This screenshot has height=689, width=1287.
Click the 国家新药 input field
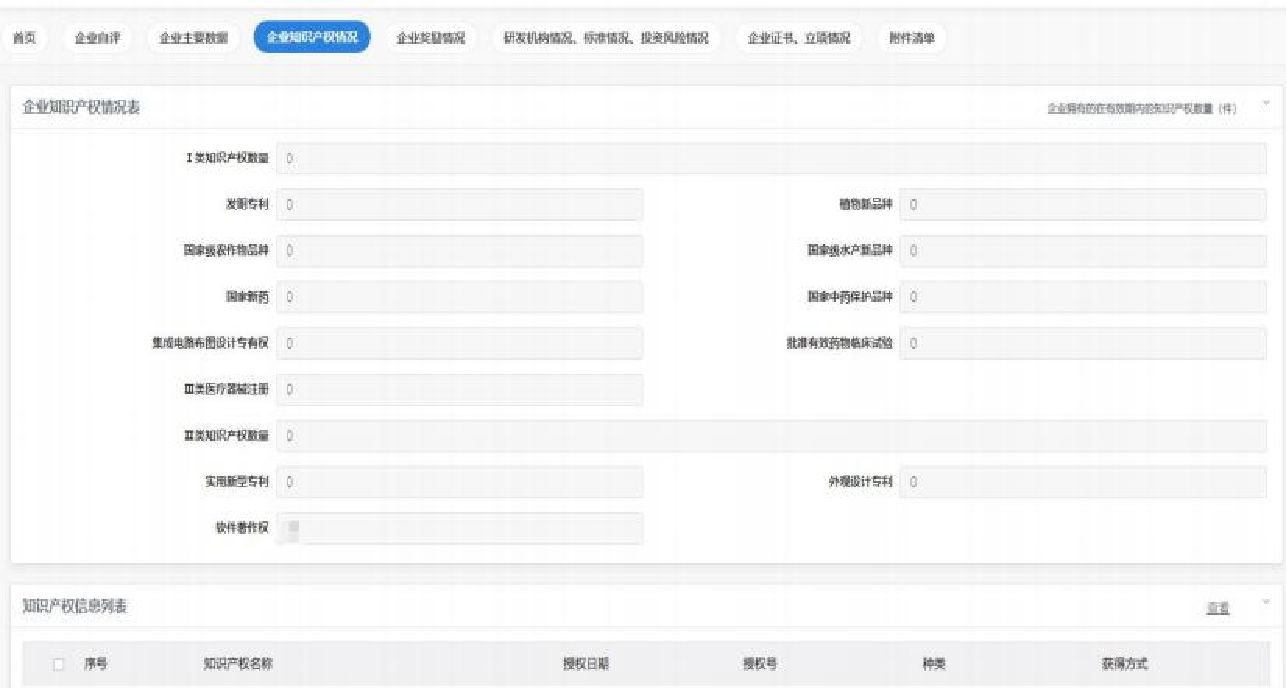coord(460,297)
